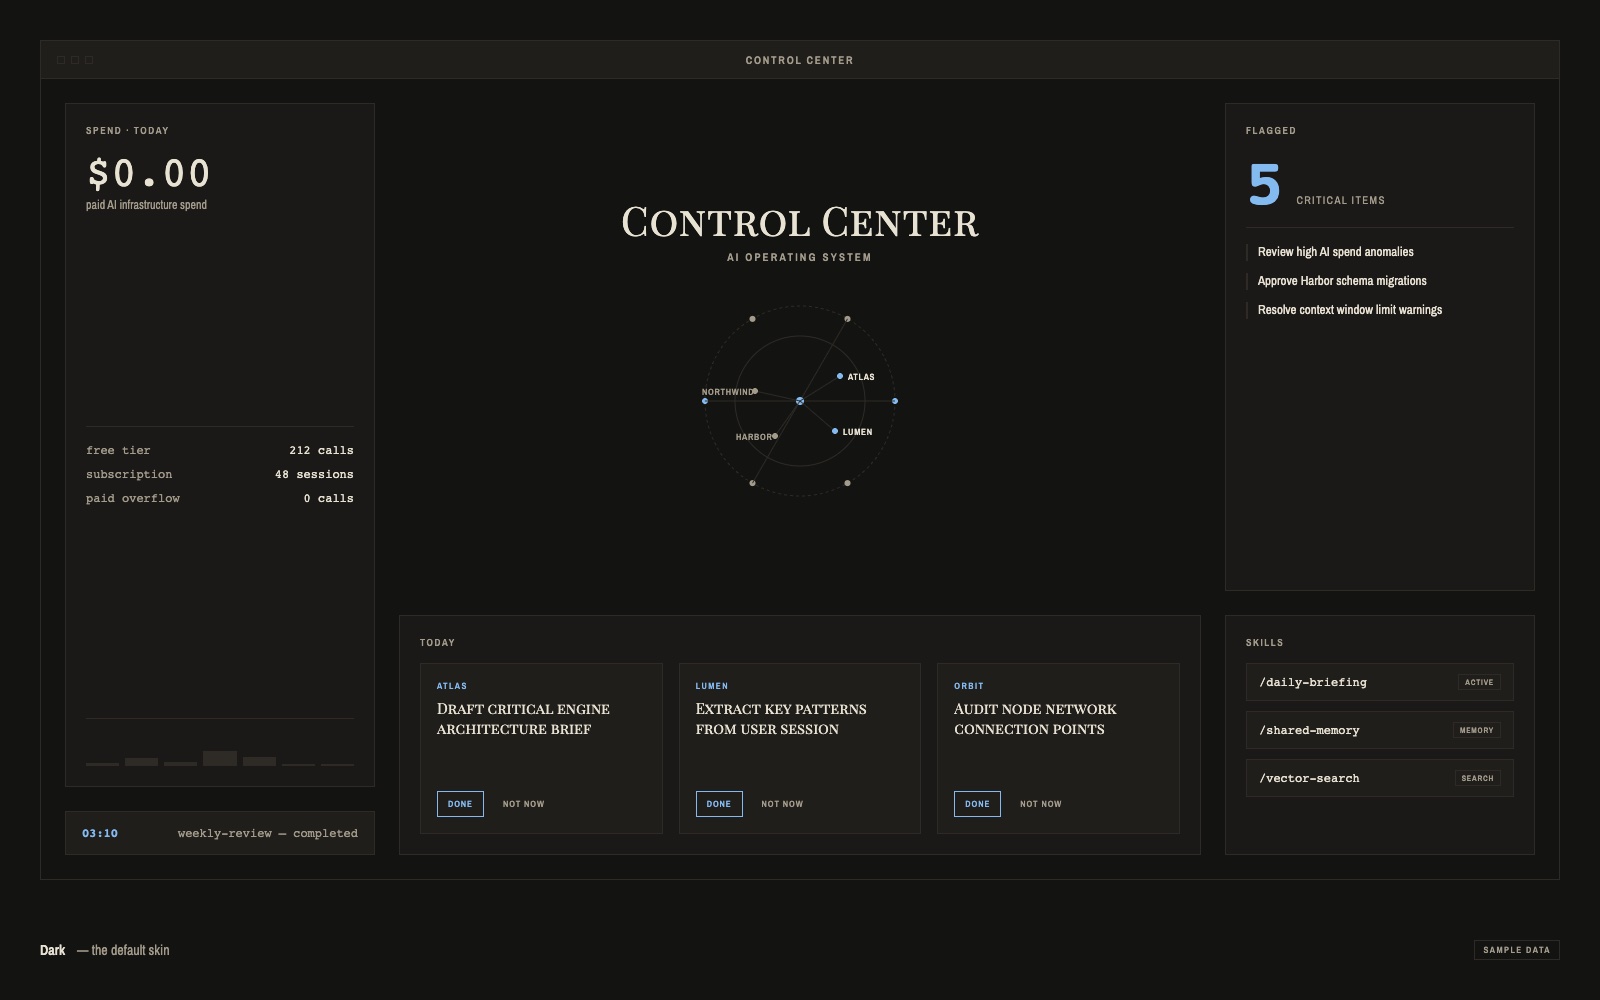
Task: Open the /vector-search skill
Action: pos(1380,778)
